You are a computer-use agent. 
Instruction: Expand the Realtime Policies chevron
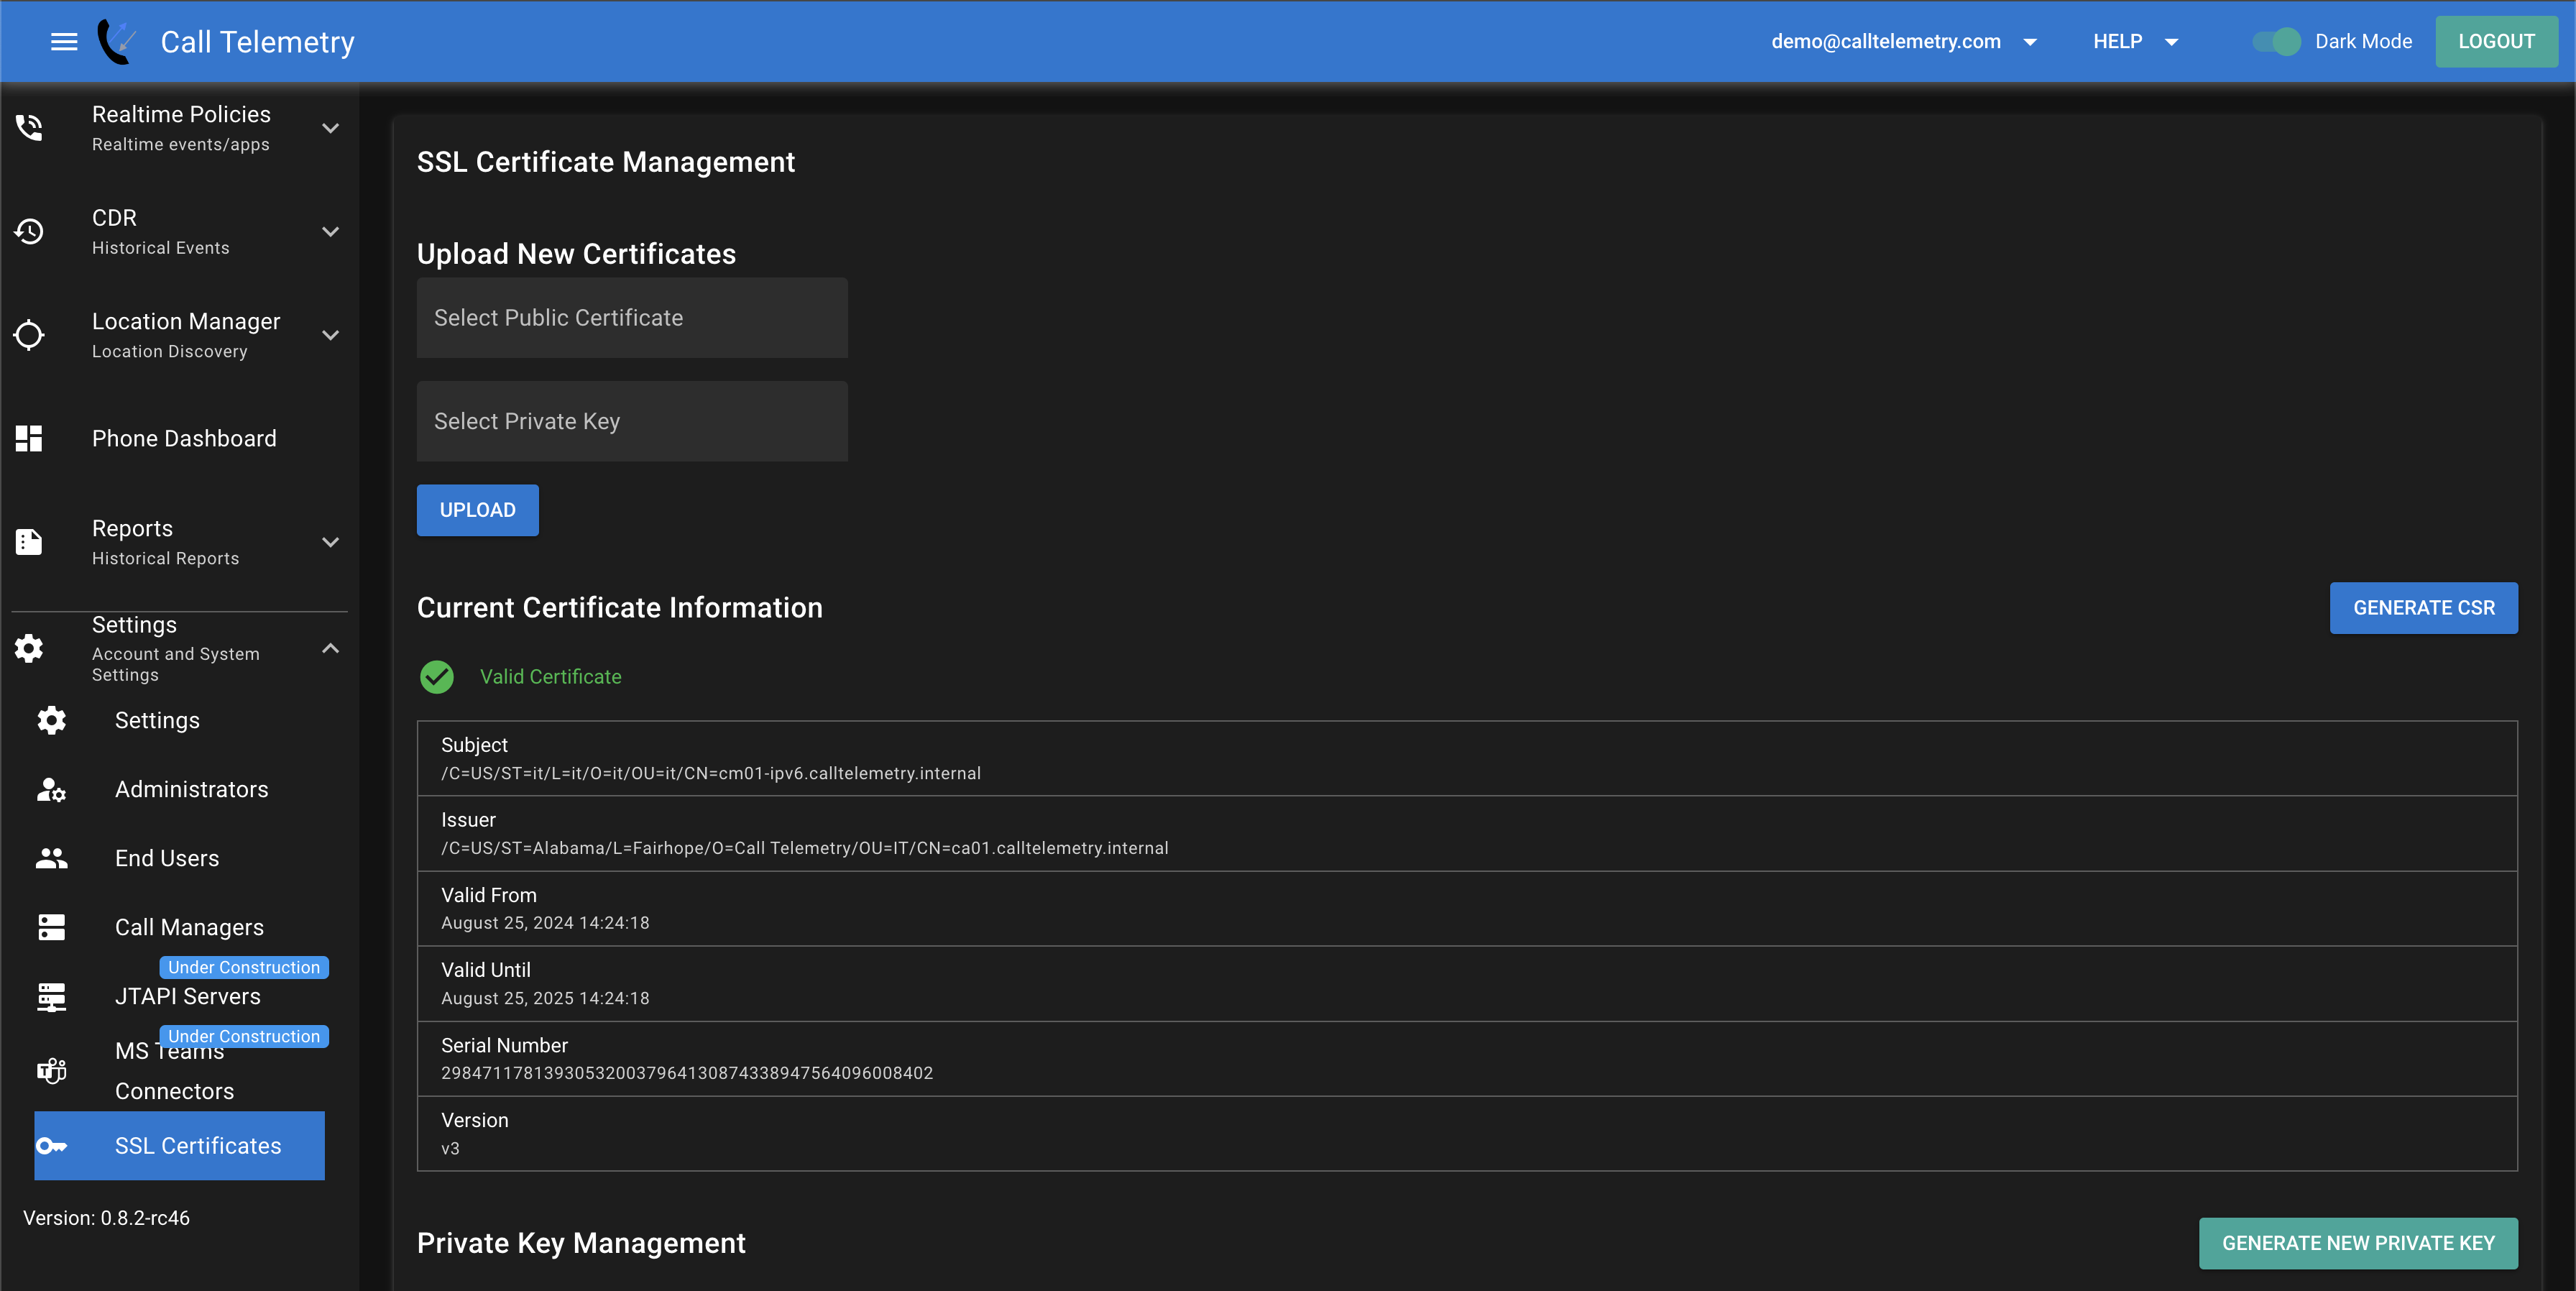(331, 128)
